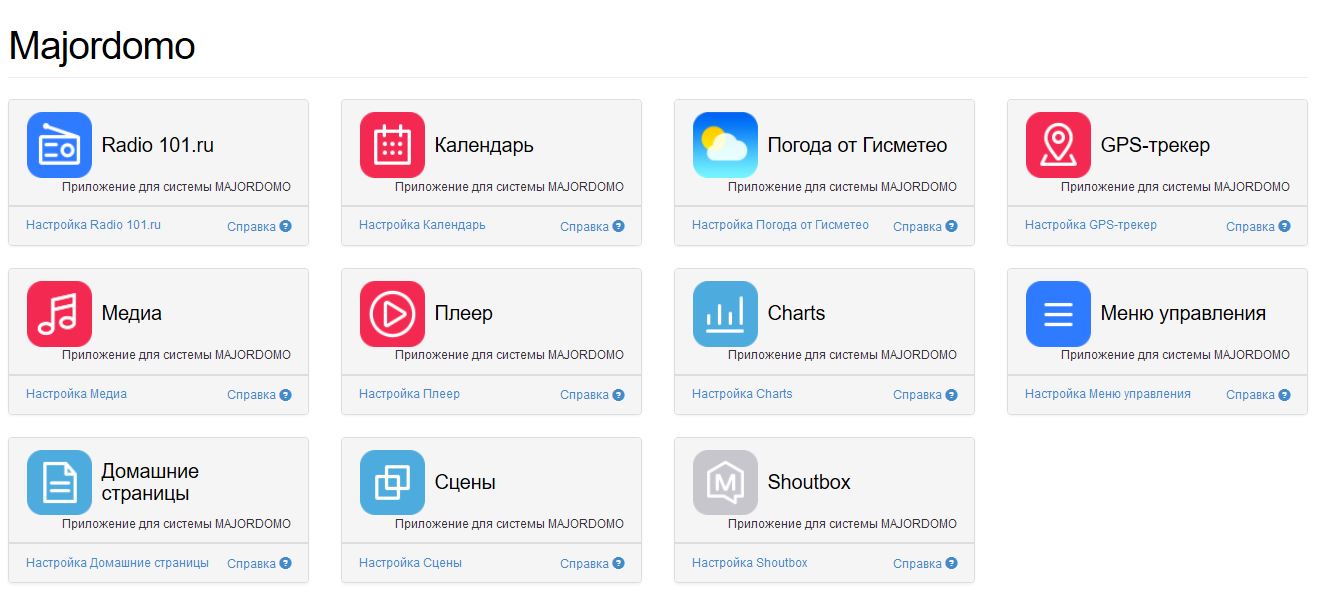Click the Меню управления hamburger icon
This screenshot has height=597, width=1318.
1058,314
